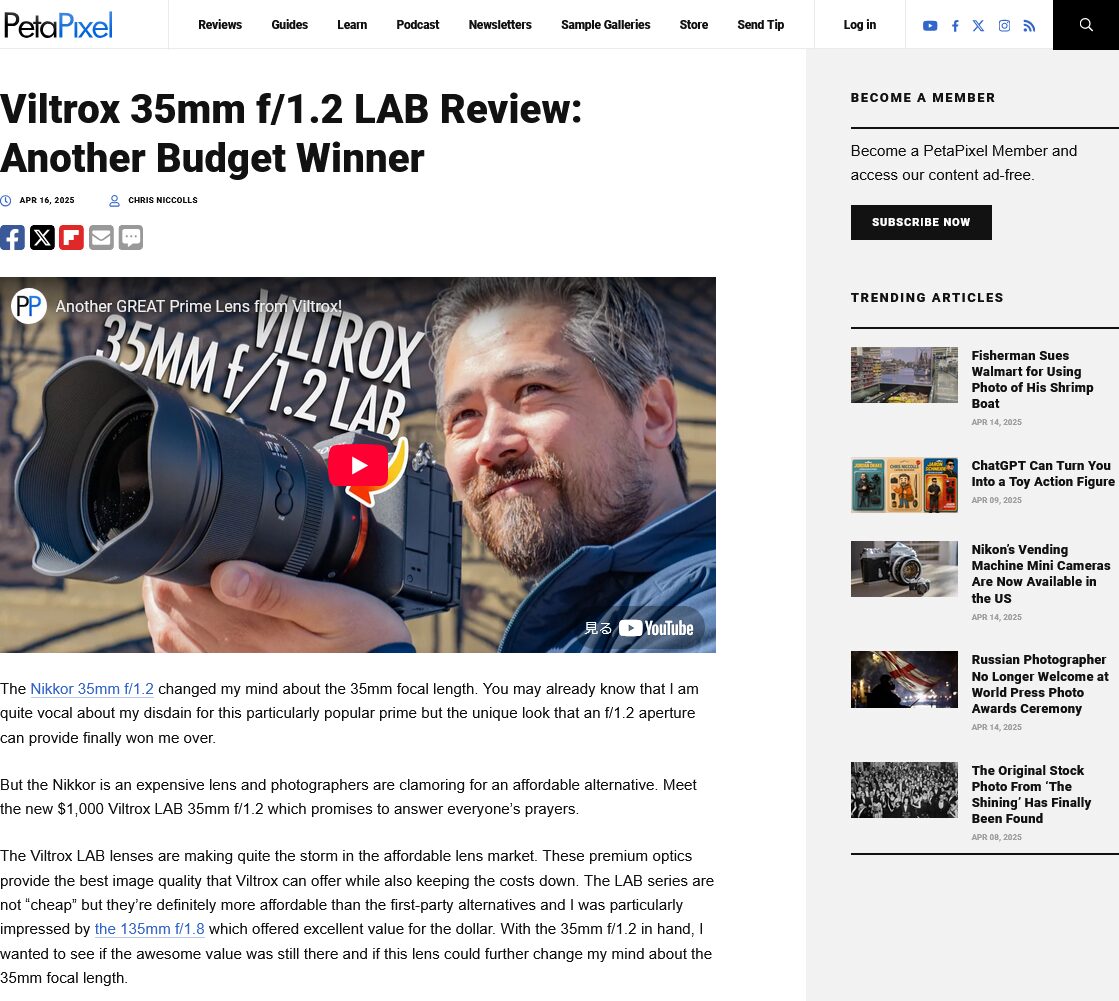Open 'The Shining' stock photo thumbnail
1119x1001 pixels.
[x=904, y=790]
